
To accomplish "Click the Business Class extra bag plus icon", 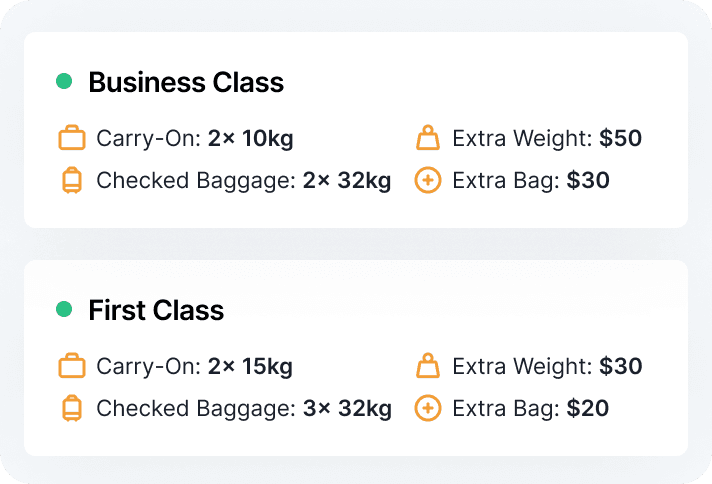I will click(428, 180).
